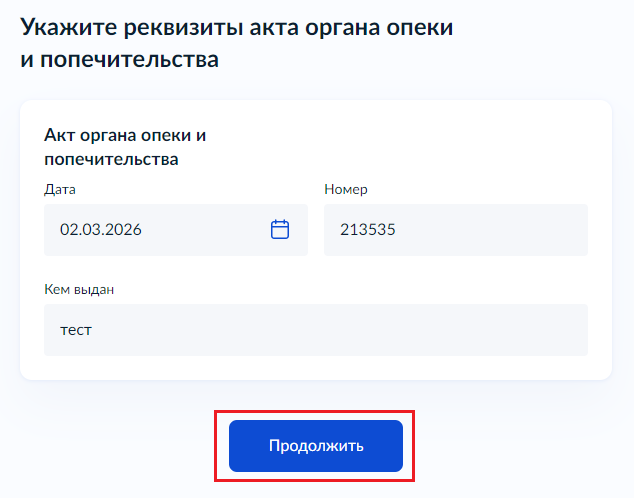Image resolution: width=634 pixels, height=498 pixels.
Task: Click the Номер field label
Action: [346, 189]
